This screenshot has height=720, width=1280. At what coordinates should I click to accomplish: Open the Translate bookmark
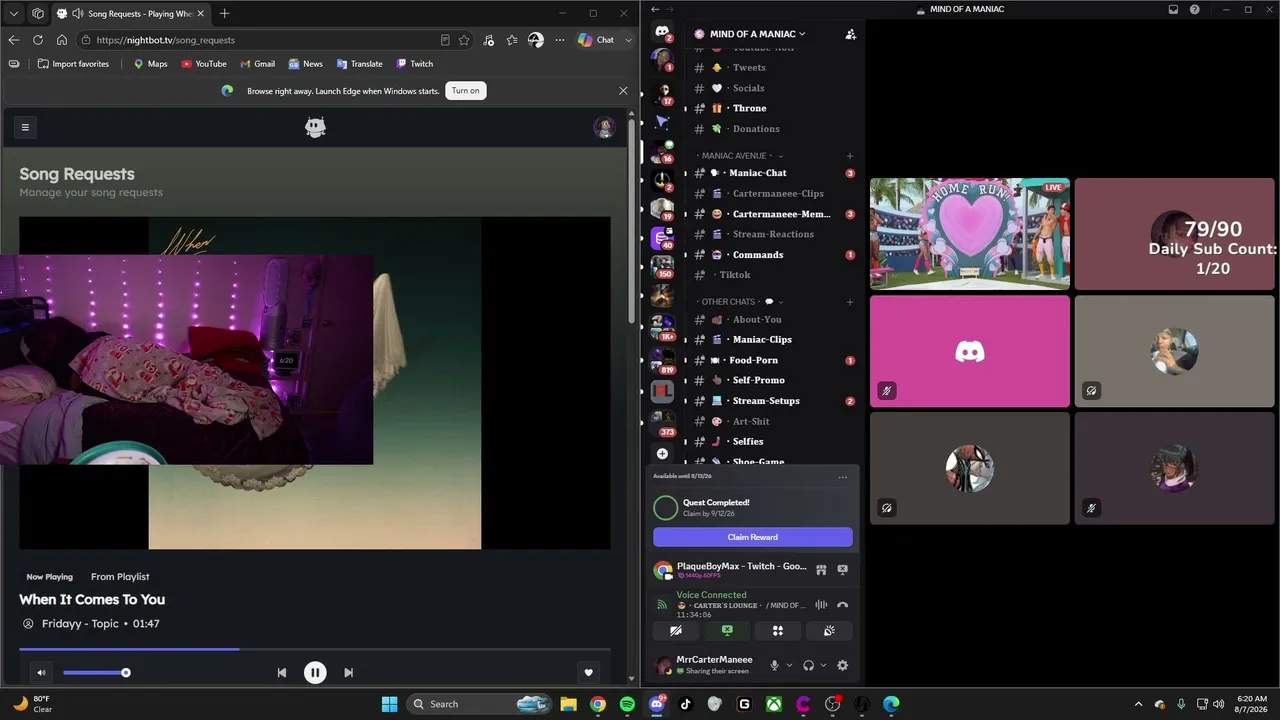(360, 64)
